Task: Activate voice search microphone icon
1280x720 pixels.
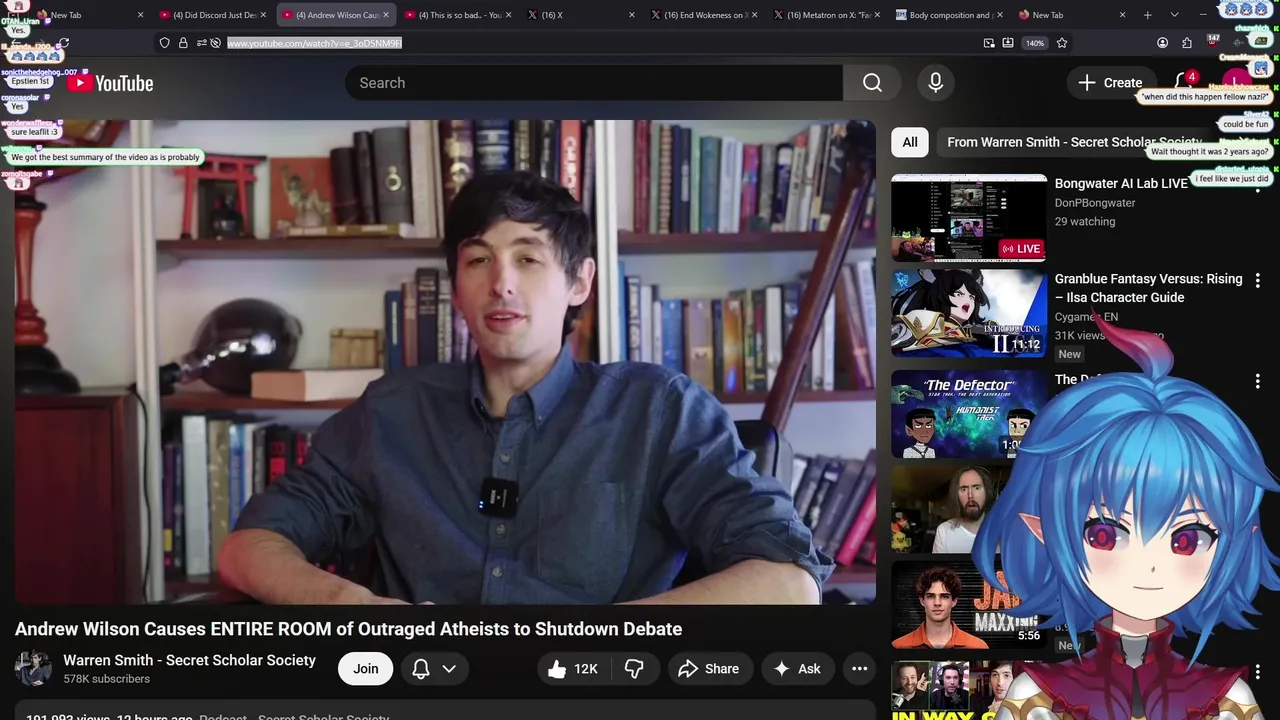Action: (x=935, y=83)
